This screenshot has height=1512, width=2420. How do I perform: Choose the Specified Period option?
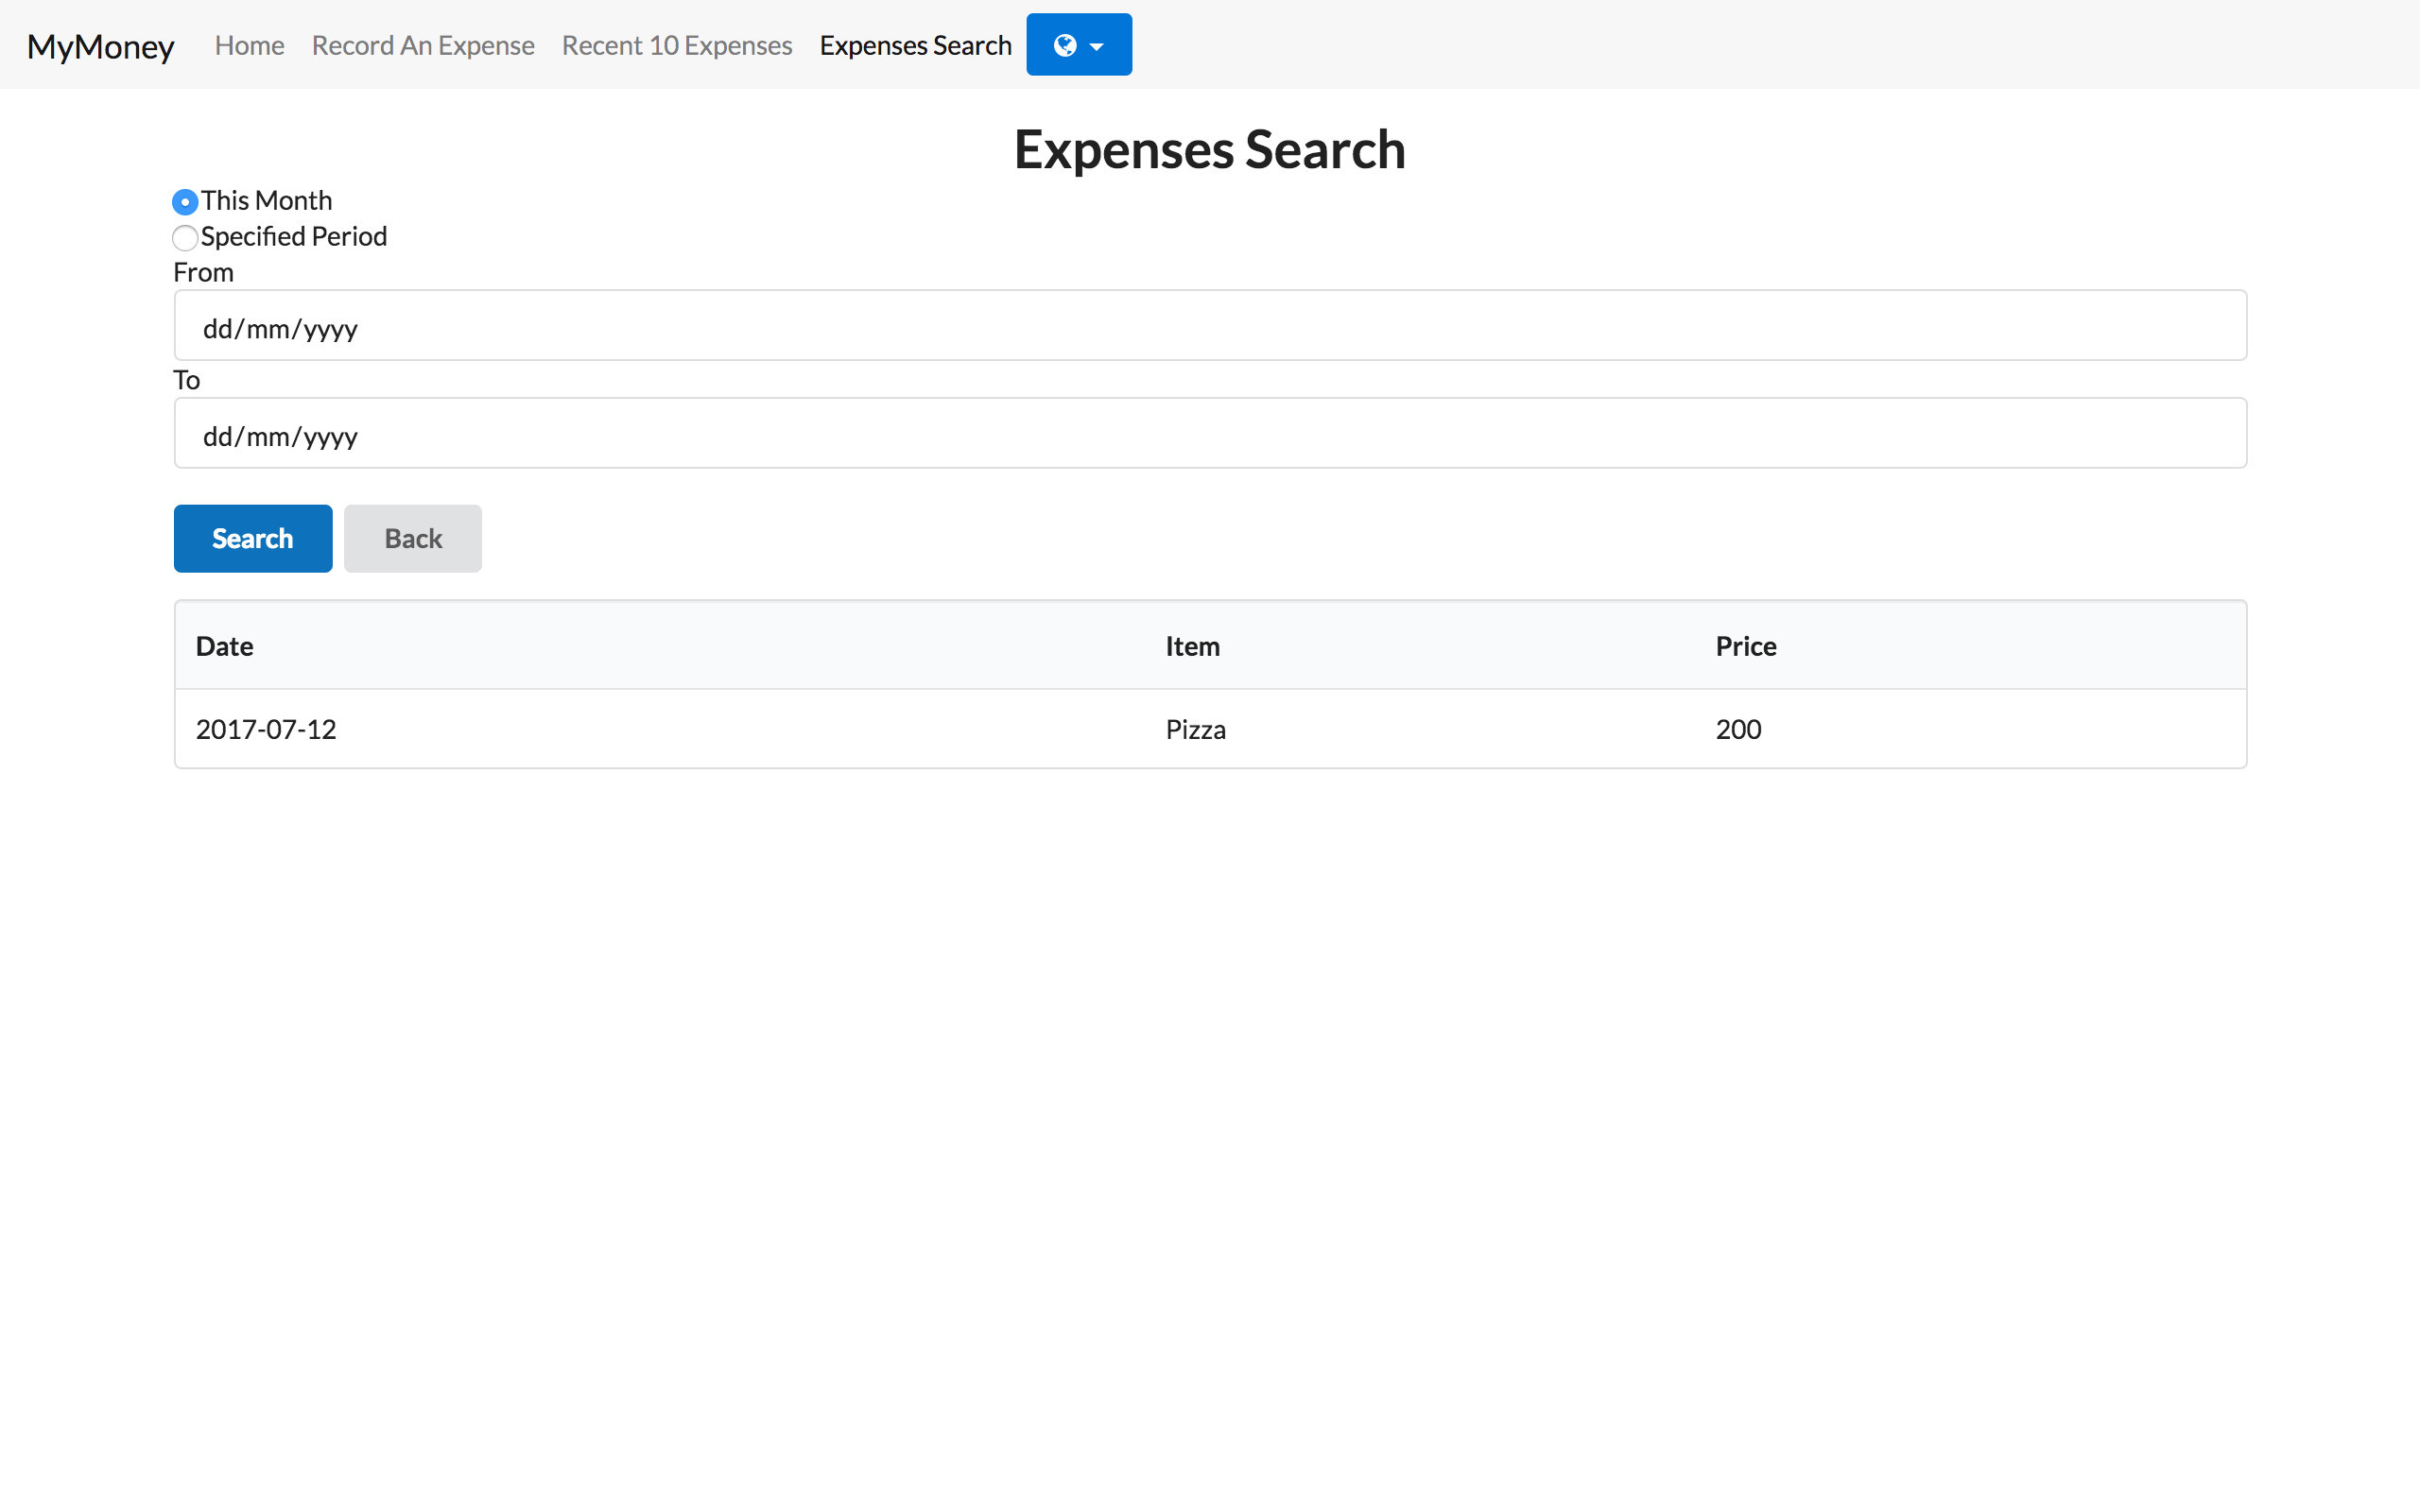coord(184,238)
